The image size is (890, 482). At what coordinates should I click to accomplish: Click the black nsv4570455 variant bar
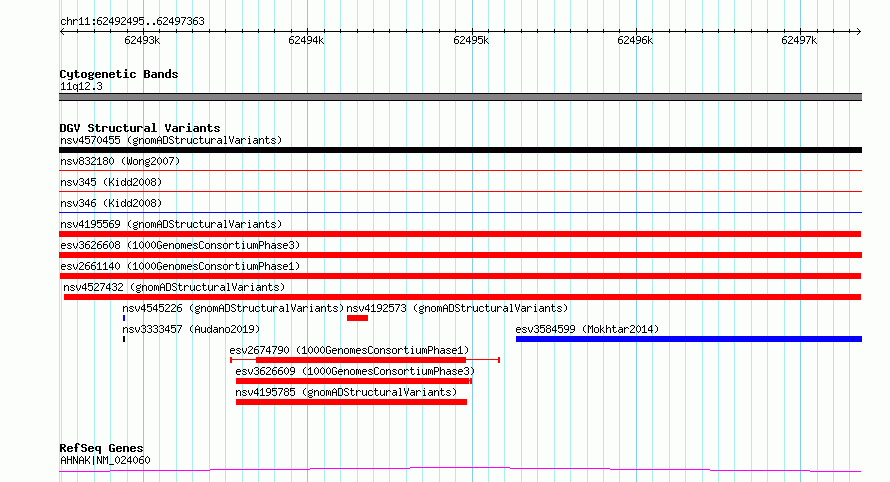(x=460, y=150)
